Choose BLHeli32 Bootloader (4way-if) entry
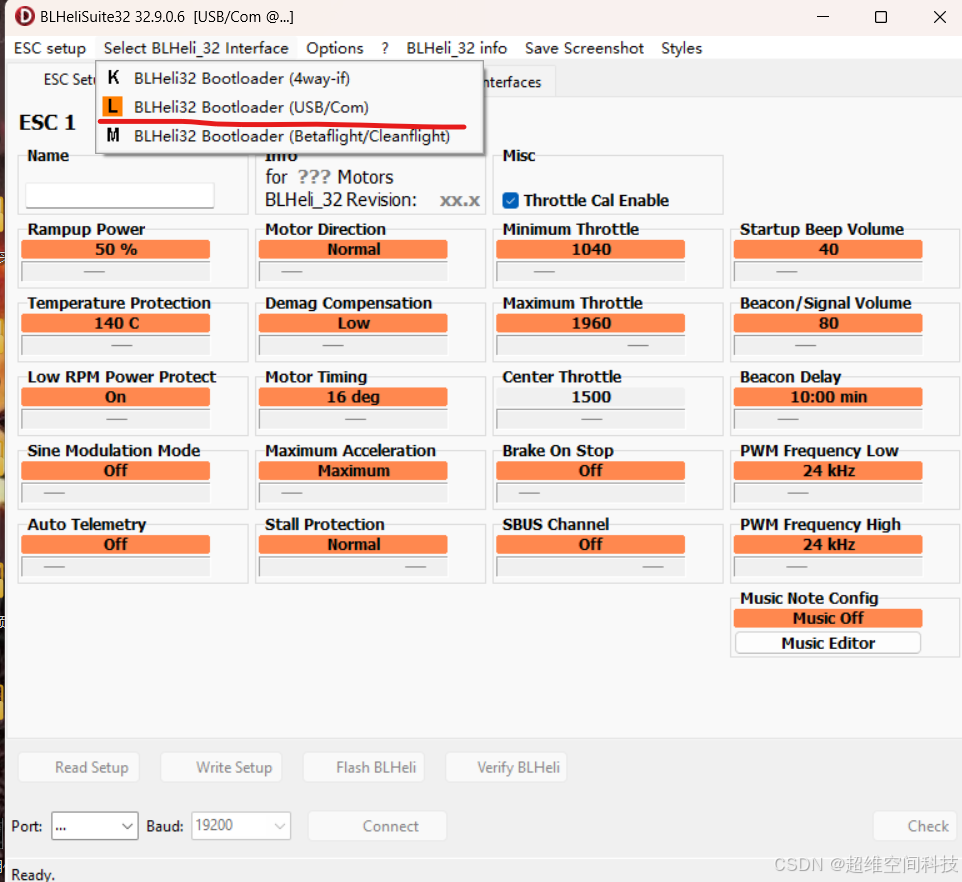This screenshot has height=882, width=962. pos(289,78)
